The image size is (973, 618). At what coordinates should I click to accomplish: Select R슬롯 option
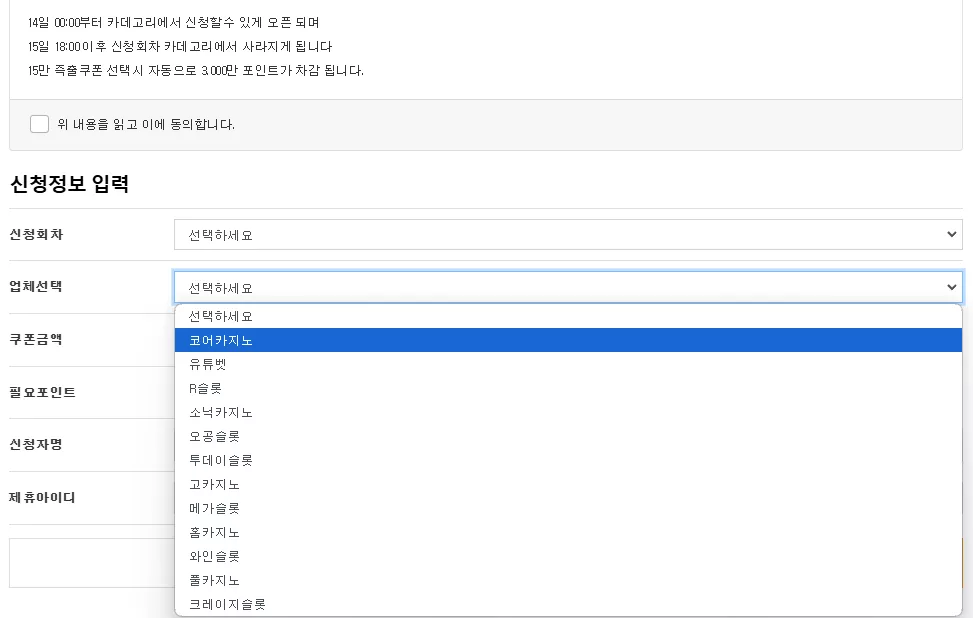click(x=568, y=388)
